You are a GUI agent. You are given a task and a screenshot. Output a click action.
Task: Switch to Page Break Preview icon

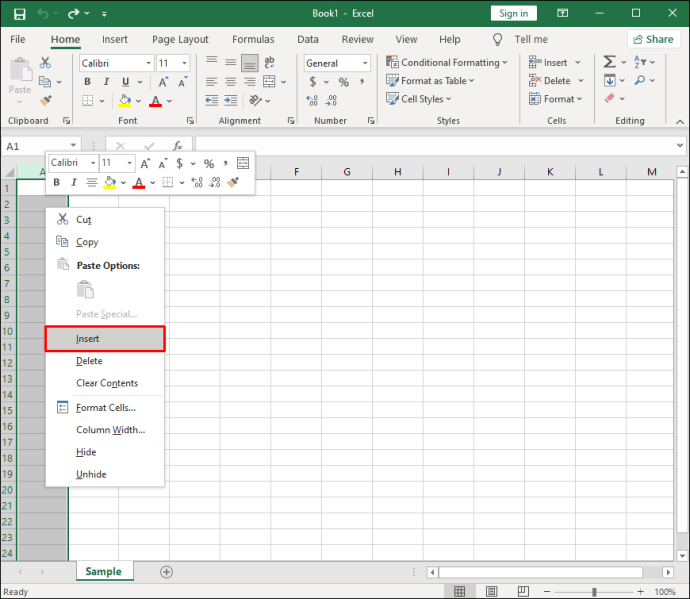pos(523,591)
